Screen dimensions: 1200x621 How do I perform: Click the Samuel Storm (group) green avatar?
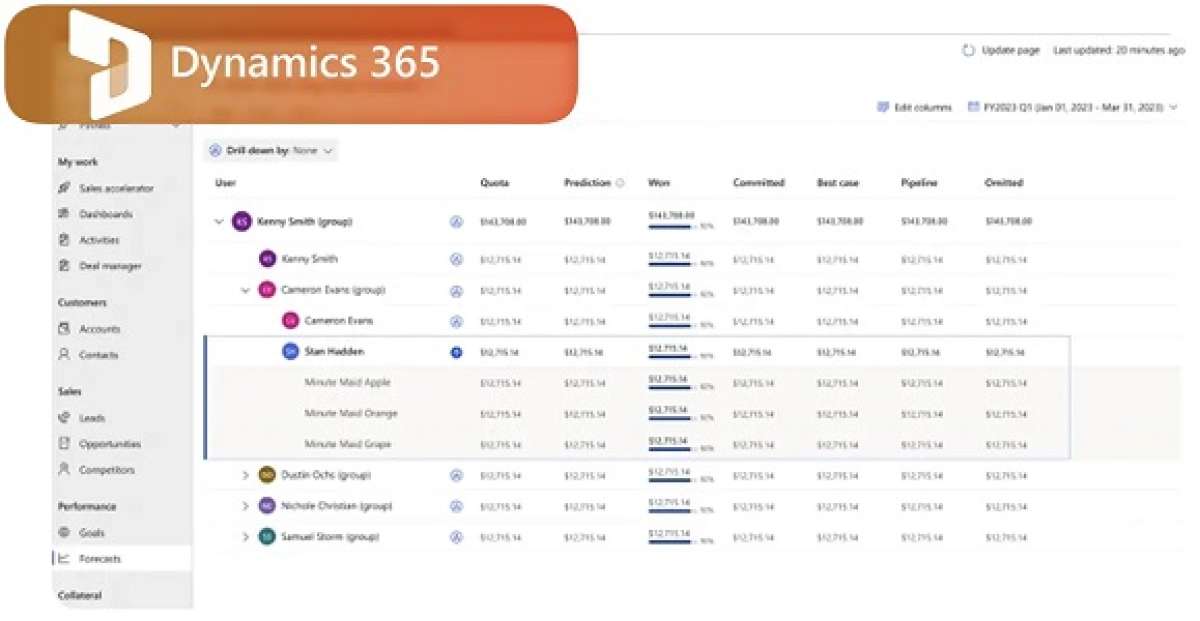pyautogui.click(x=267, y=537)
